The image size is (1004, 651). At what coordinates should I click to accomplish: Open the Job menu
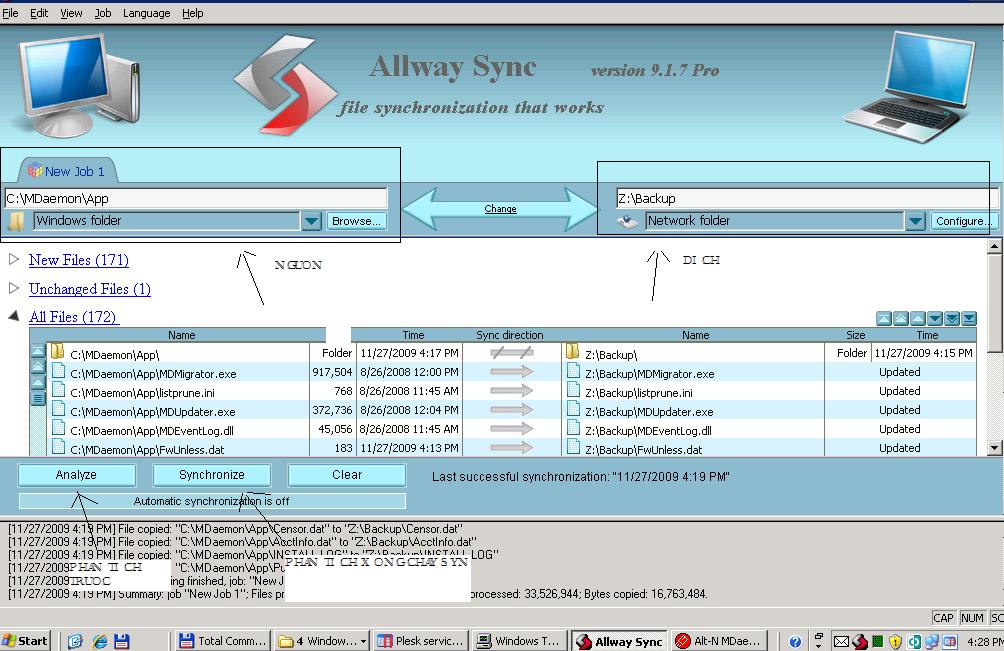coord(102,13)
